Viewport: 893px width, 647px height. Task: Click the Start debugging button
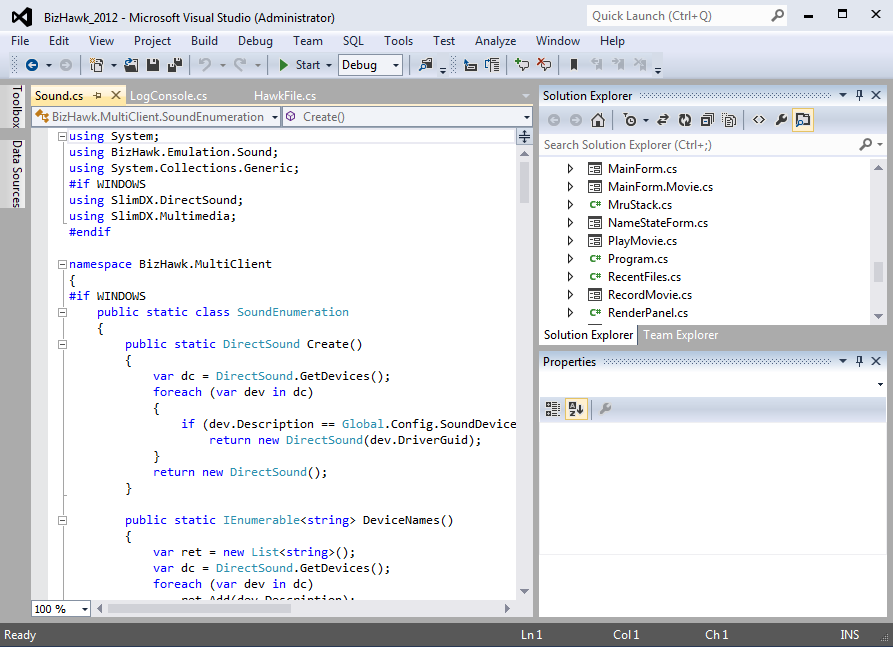coord(300,65)
